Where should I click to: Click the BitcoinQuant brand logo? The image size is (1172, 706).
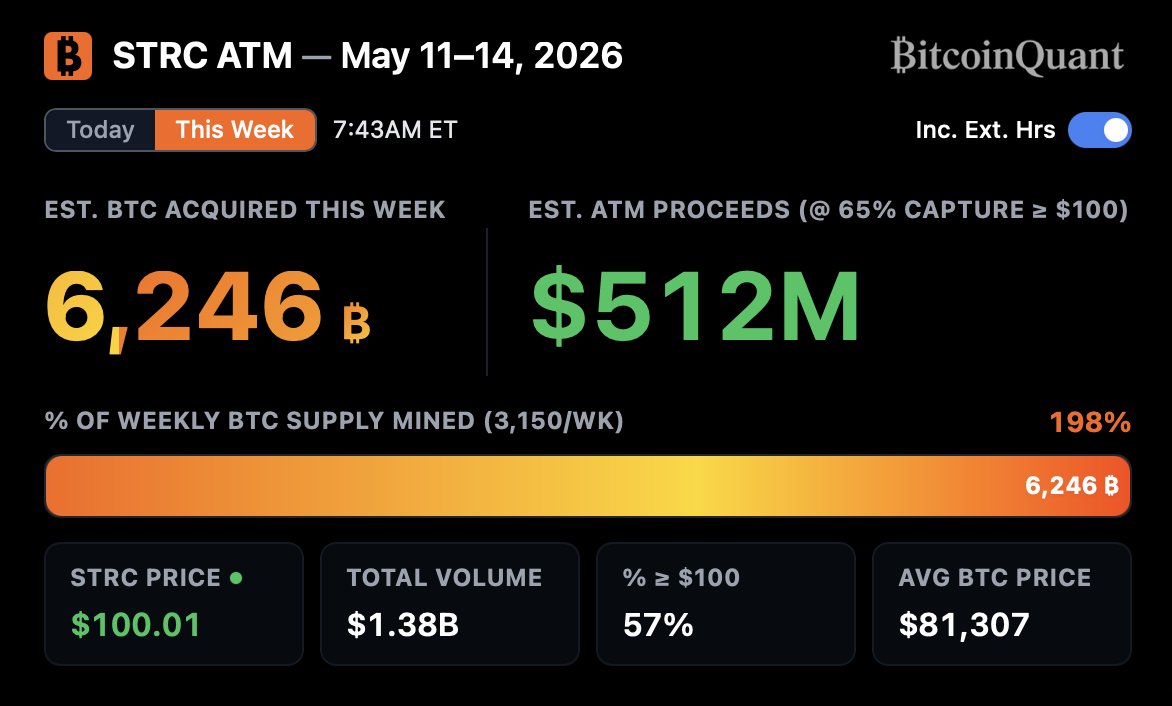(x=1007, y=56)
